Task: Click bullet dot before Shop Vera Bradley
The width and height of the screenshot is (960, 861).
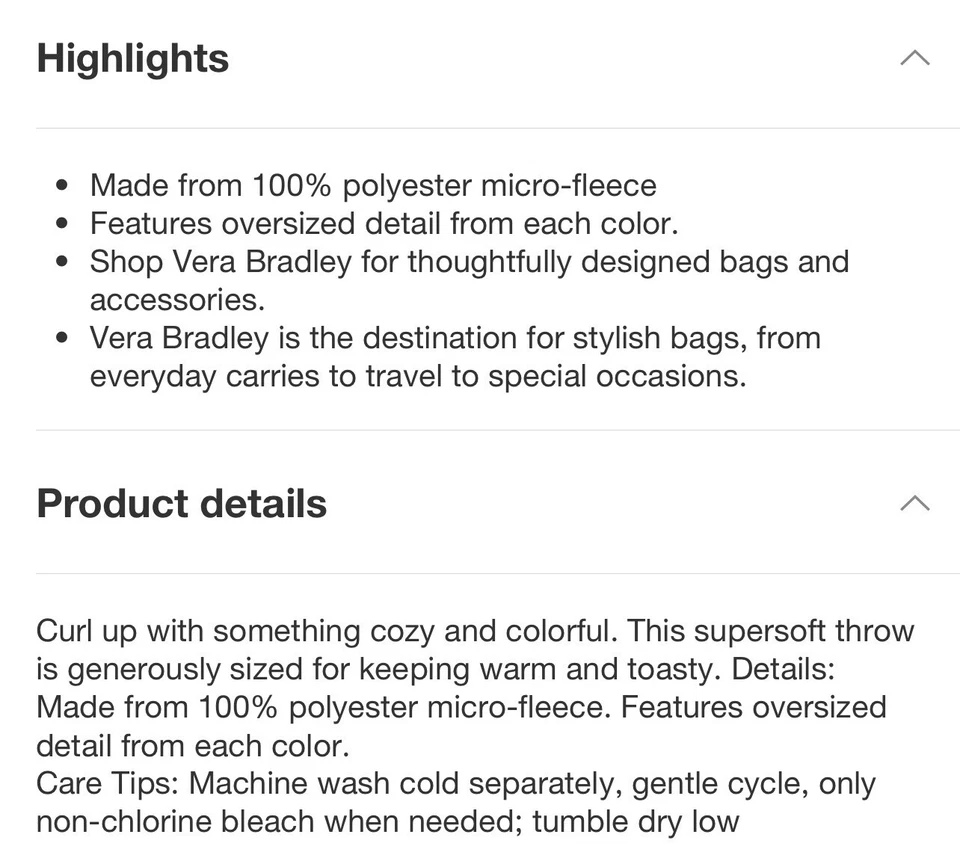Action: pyautogui.click(x=61, y=262)
